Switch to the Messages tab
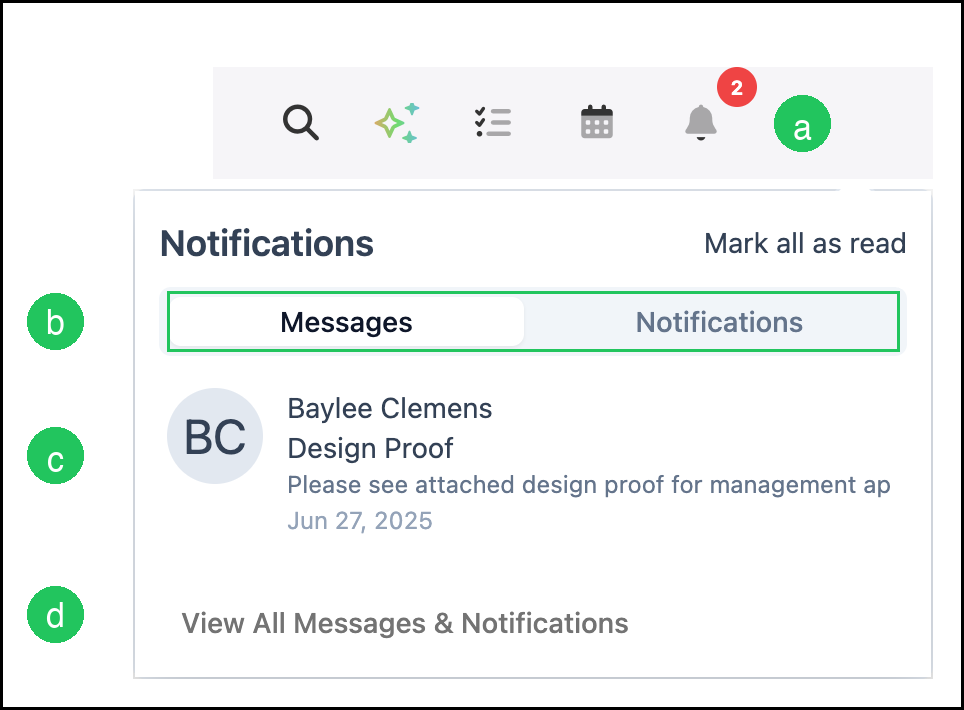This screenshot has width=964, height=710. click(x=347, y=322)
